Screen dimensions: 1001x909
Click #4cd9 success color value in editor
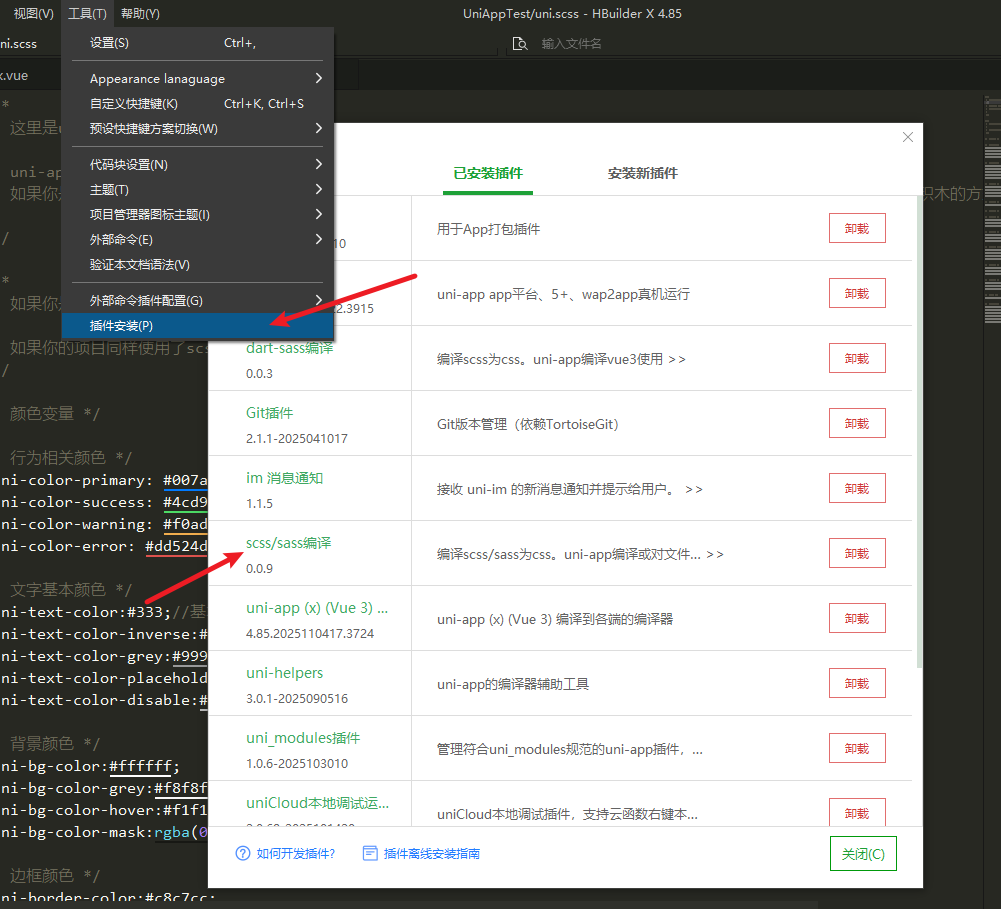click(185, 502)
